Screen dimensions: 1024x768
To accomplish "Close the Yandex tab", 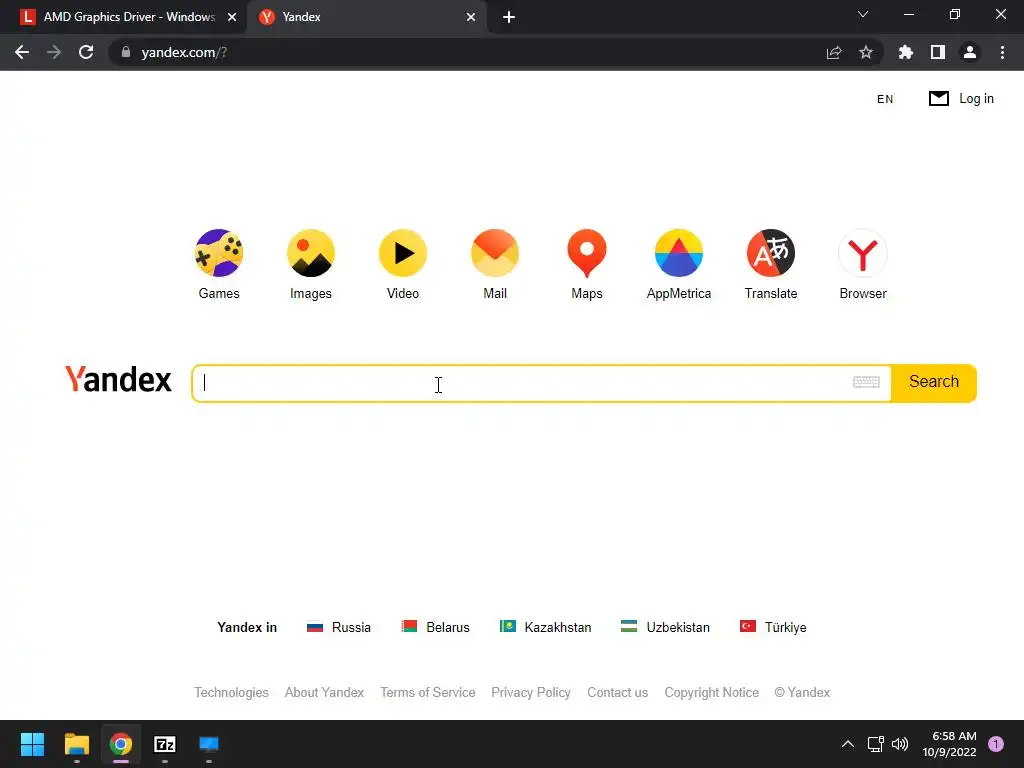I will click(x=471, y=17).
